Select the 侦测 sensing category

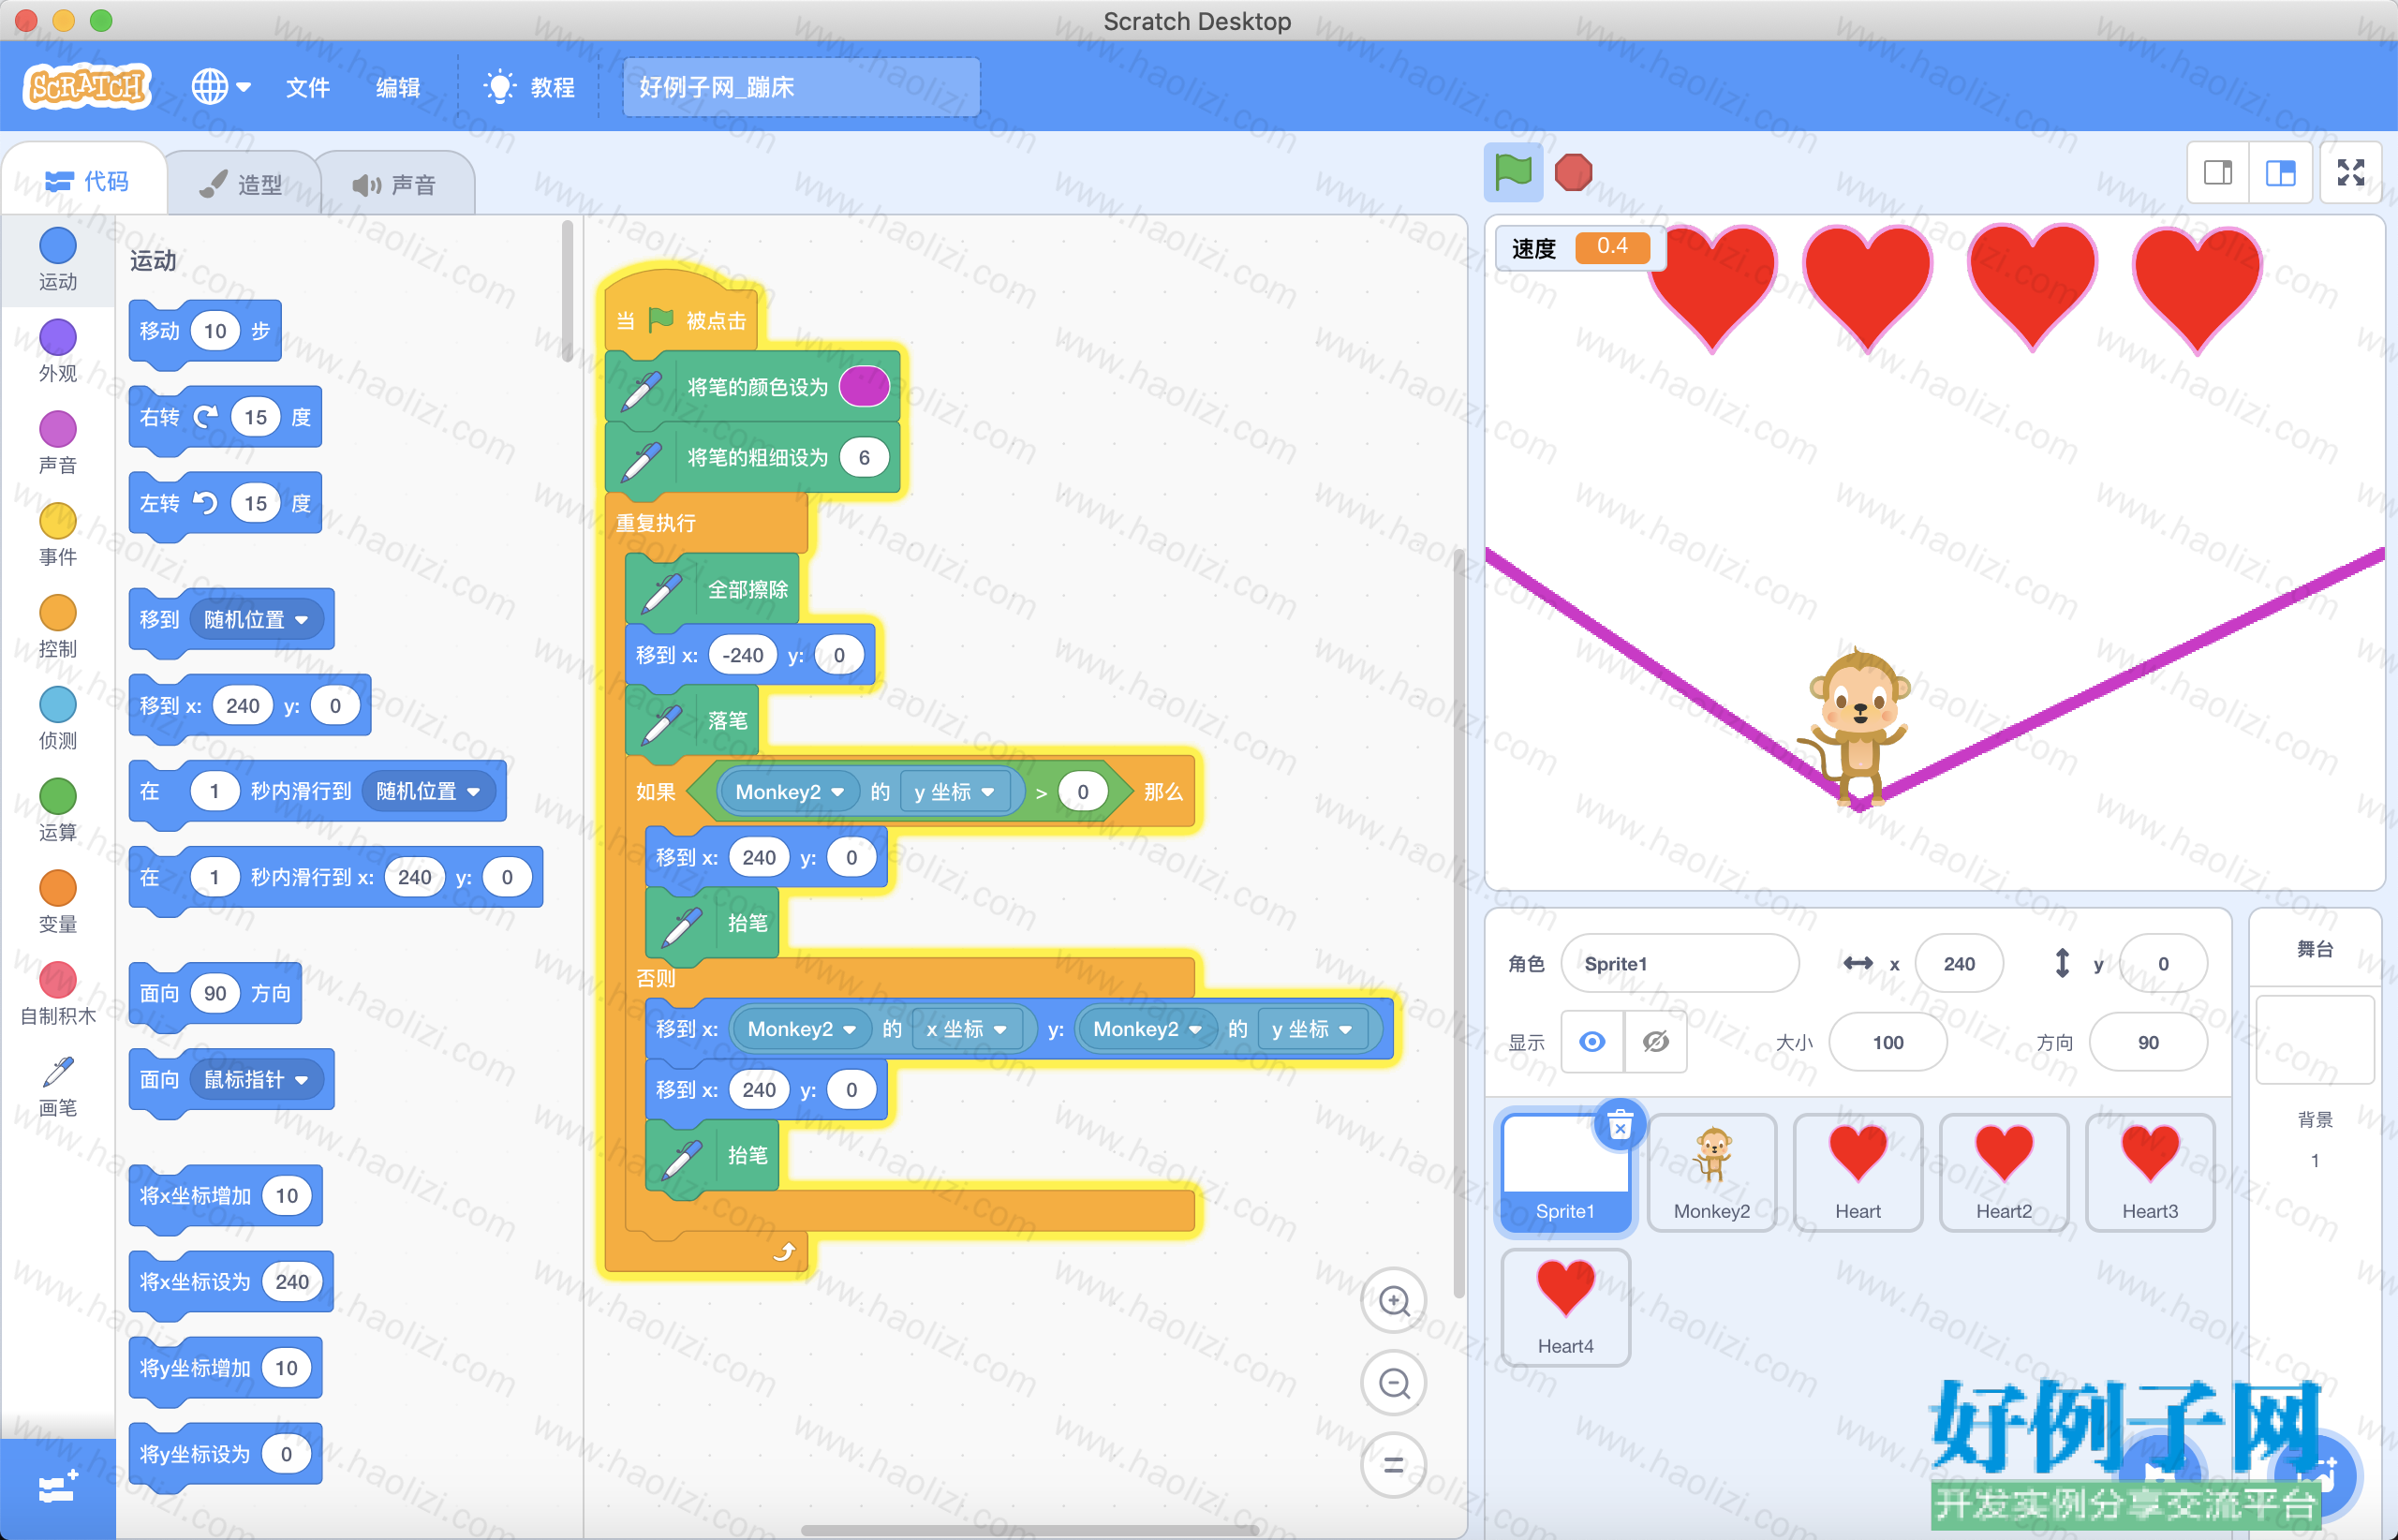click(x=57, y=719)
